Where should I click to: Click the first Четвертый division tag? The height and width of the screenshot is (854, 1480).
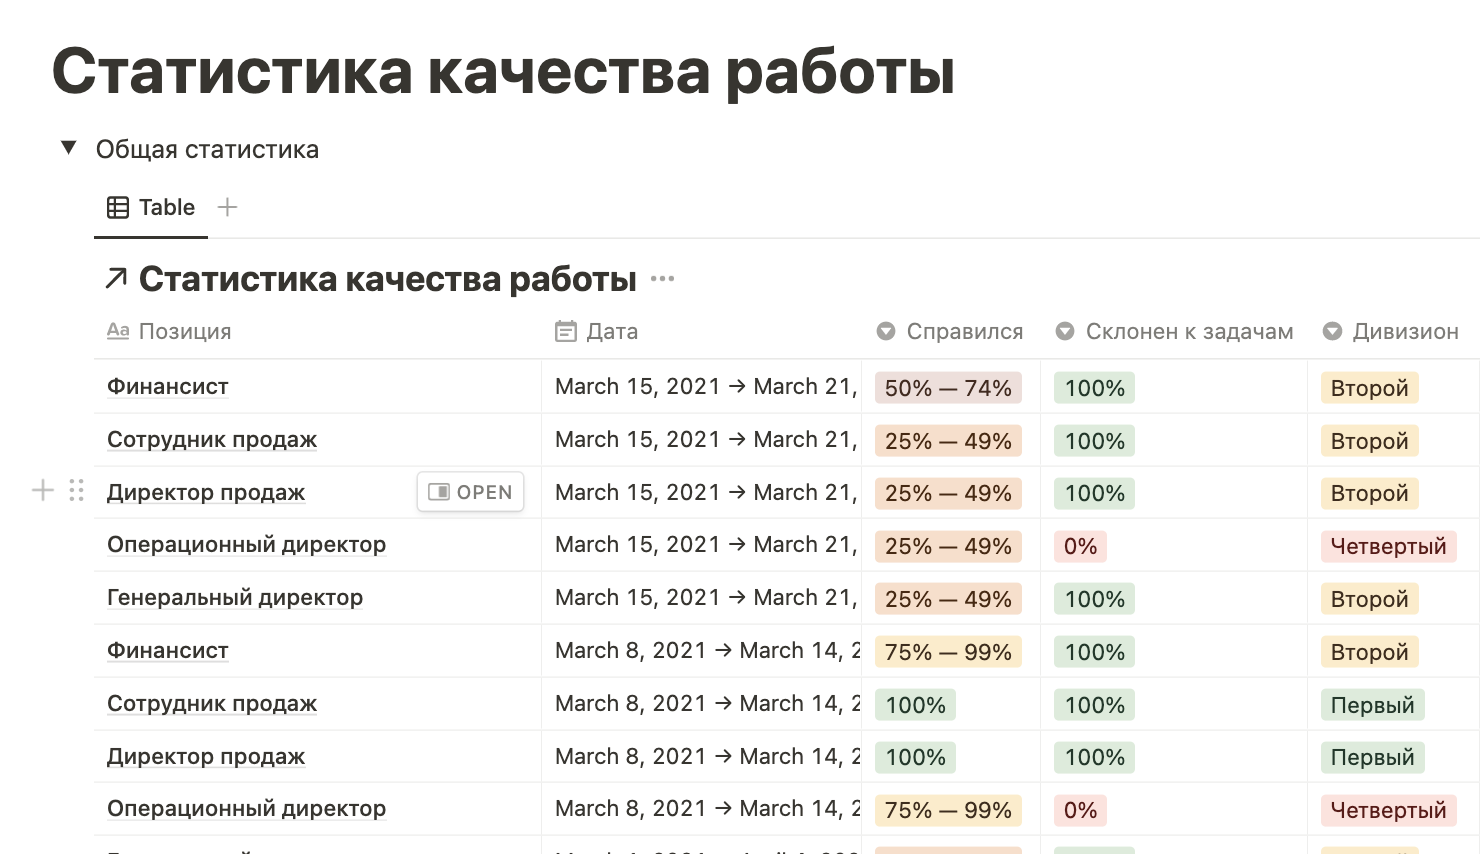coord(1388,546)
